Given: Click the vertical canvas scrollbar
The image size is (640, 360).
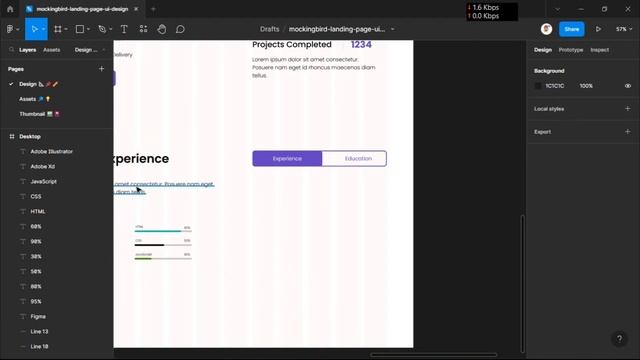Looking at the screenshot, I should (x=522, y=284).
